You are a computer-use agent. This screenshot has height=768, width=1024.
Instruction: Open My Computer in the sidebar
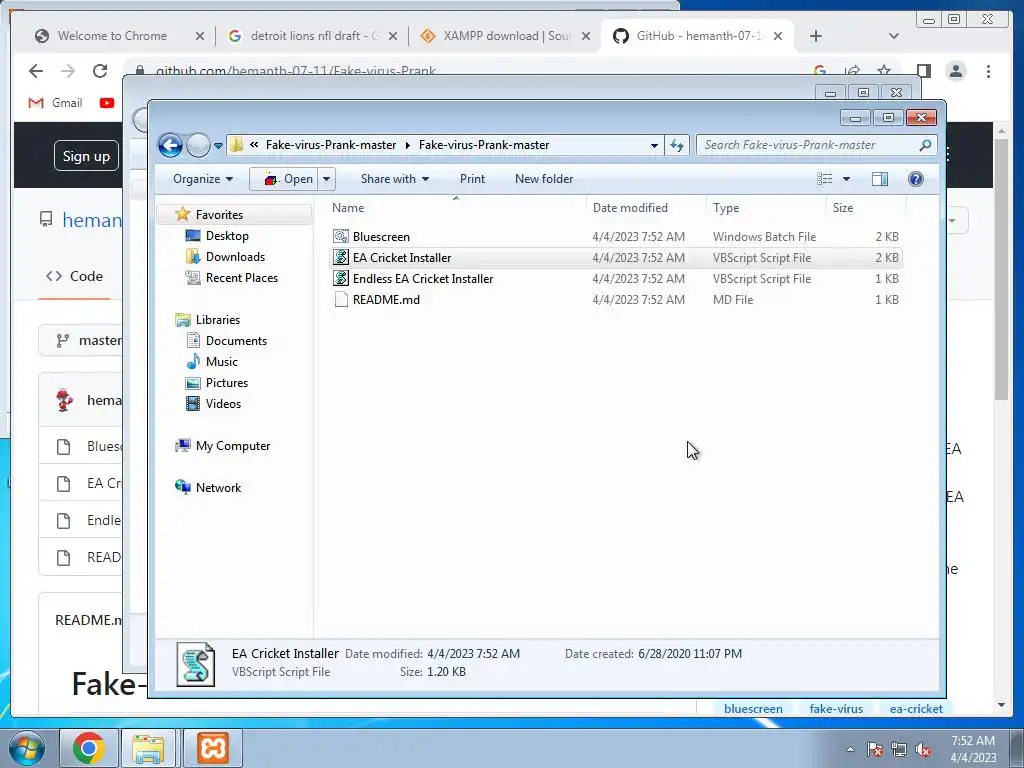[232, 445]
